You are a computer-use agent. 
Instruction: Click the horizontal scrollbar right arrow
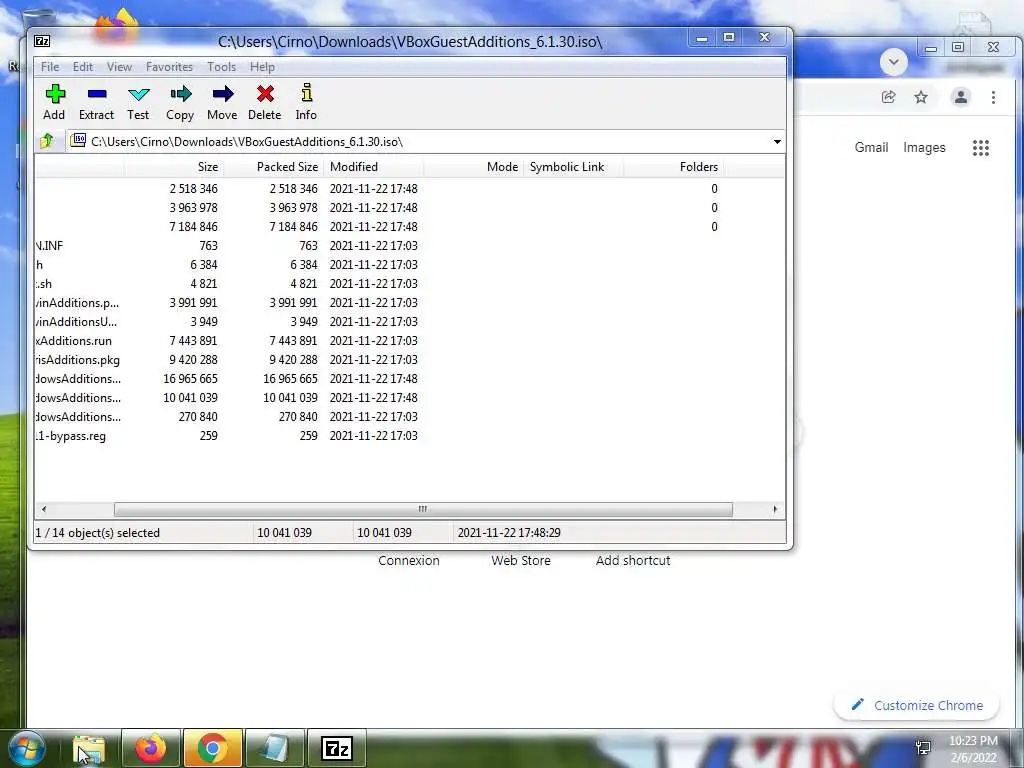click(775, 509)
